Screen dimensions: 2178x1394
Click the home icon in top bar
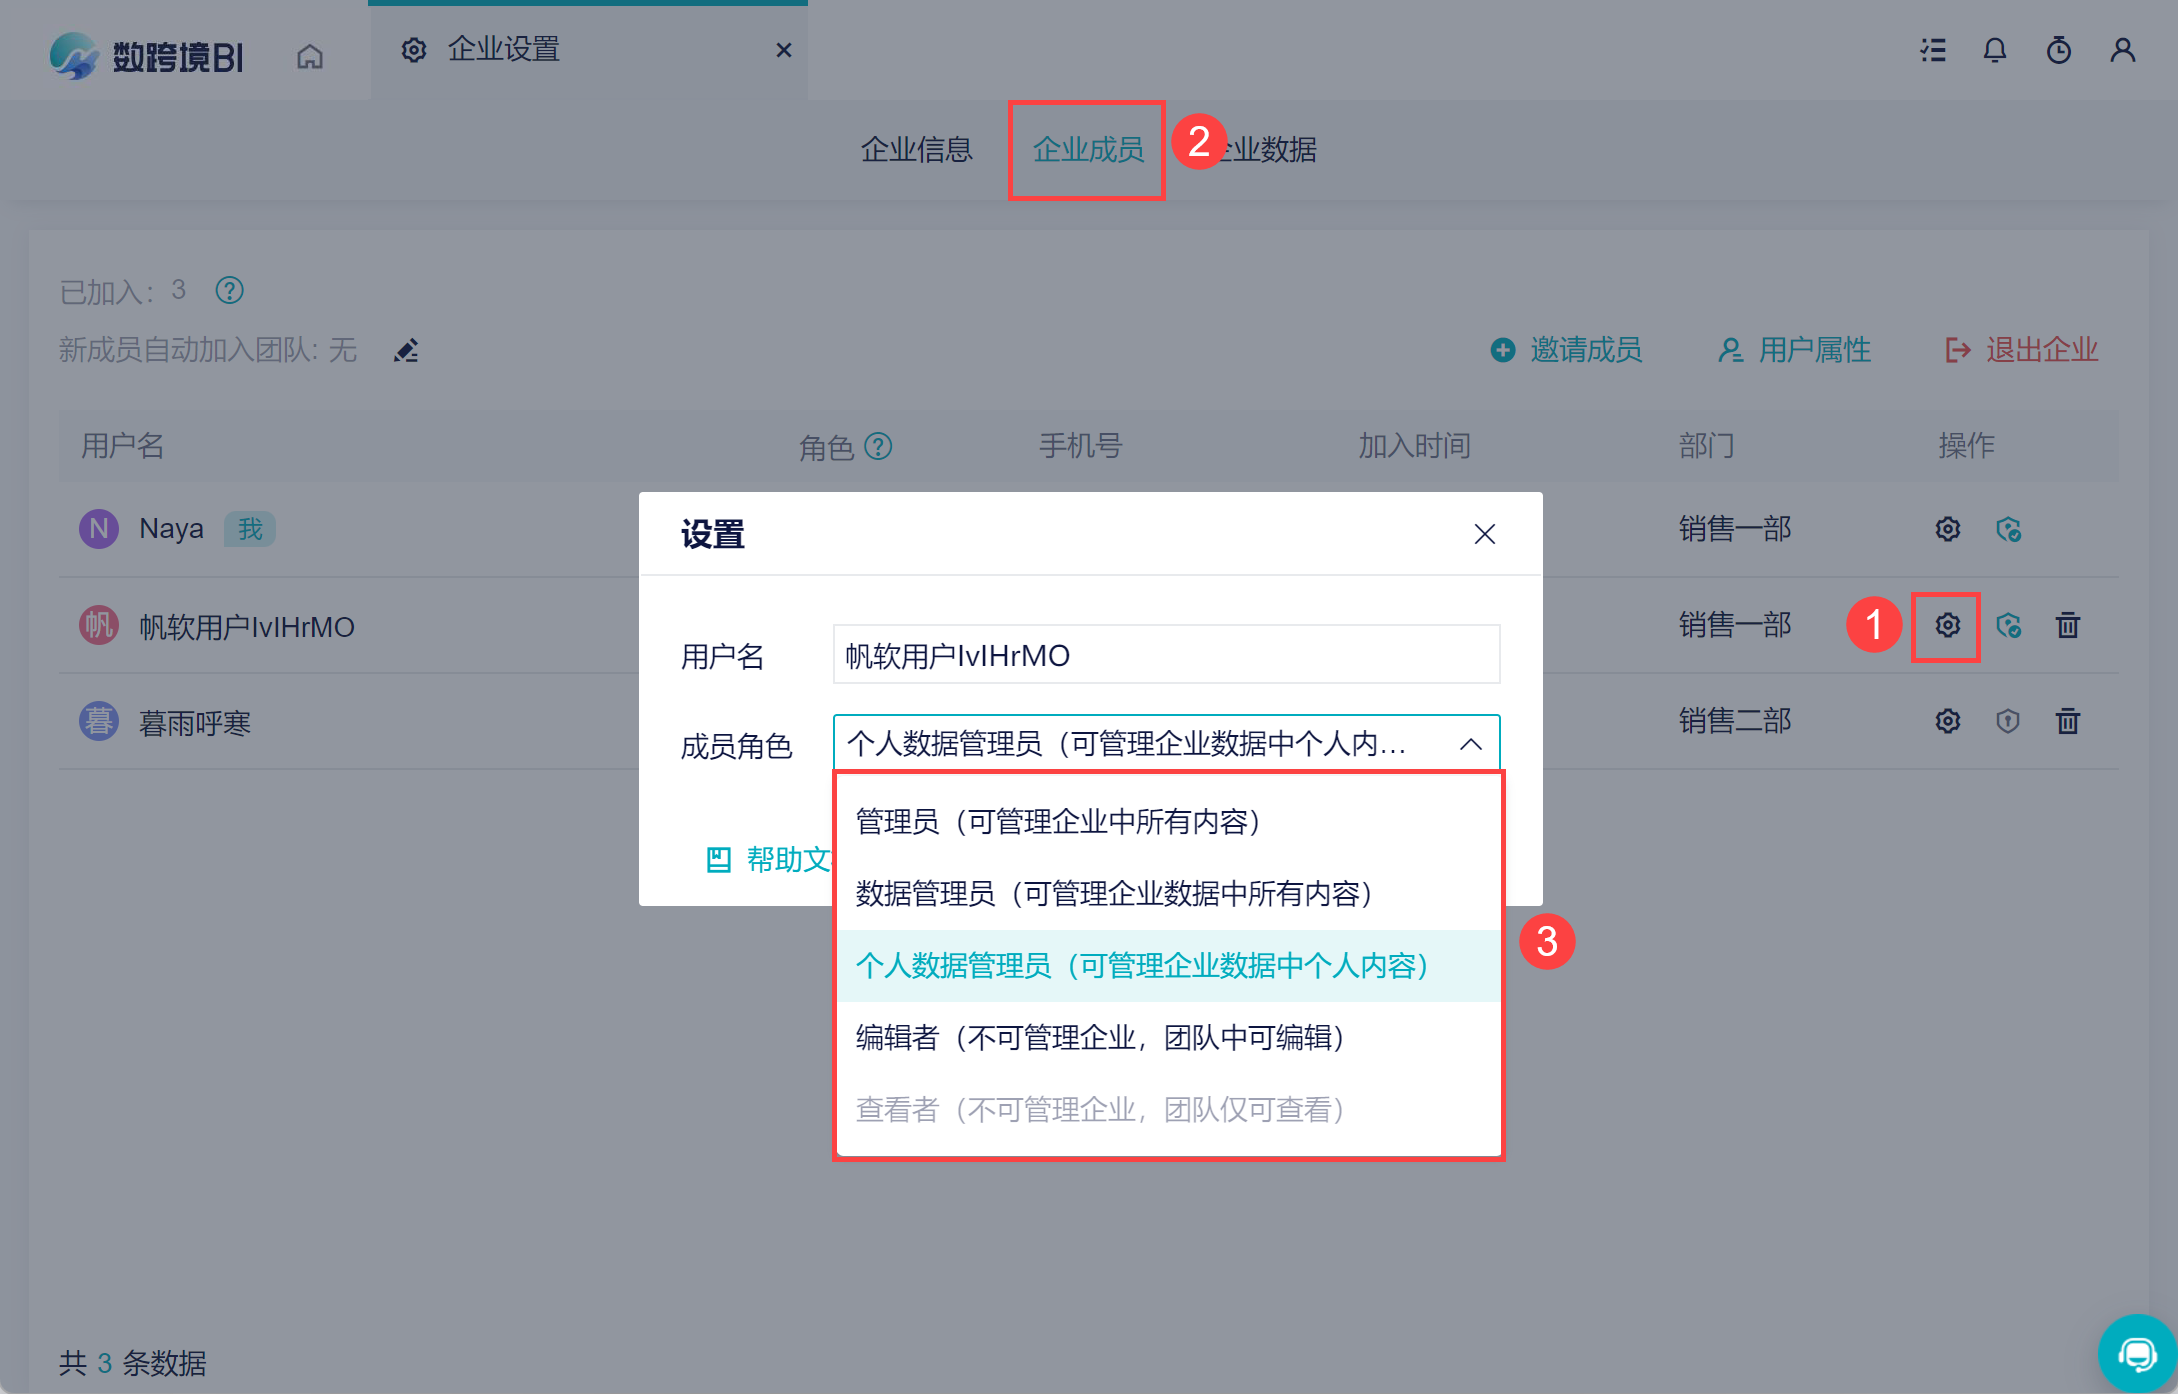(310, 56)
